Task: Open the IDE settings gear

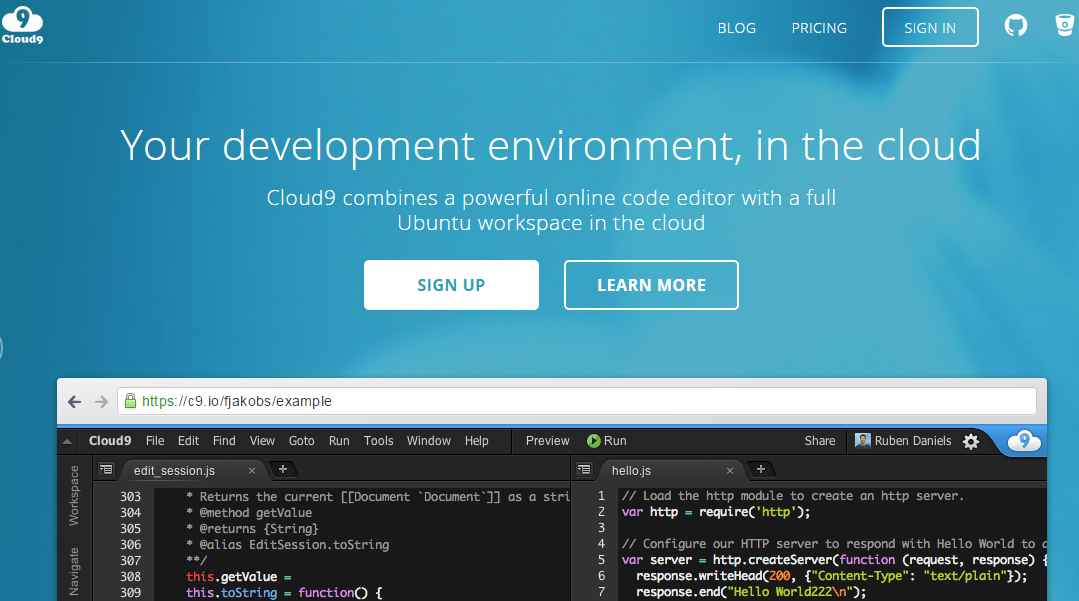Action: click(970, 441)
